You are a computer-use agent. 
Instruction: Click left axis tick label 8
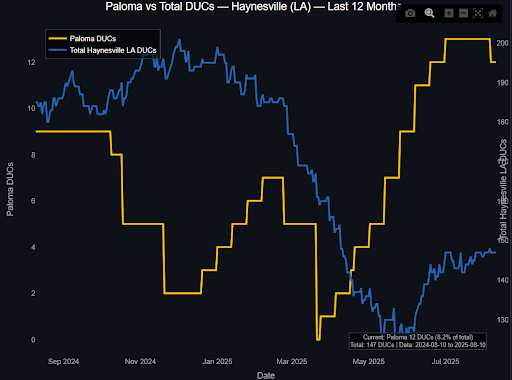[x=33, y=155]
